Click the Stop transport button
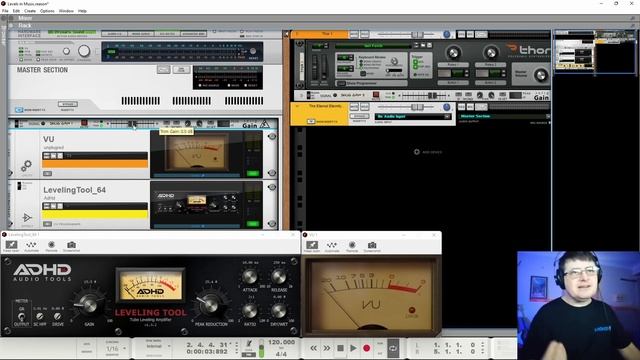640x360 pixels. [340, 348]
